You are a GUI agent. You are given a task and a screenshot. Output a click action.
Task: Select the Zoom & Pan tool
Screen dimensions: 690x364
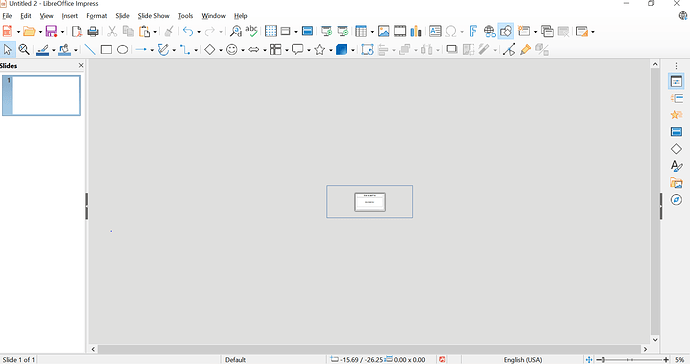coord(24,50)
